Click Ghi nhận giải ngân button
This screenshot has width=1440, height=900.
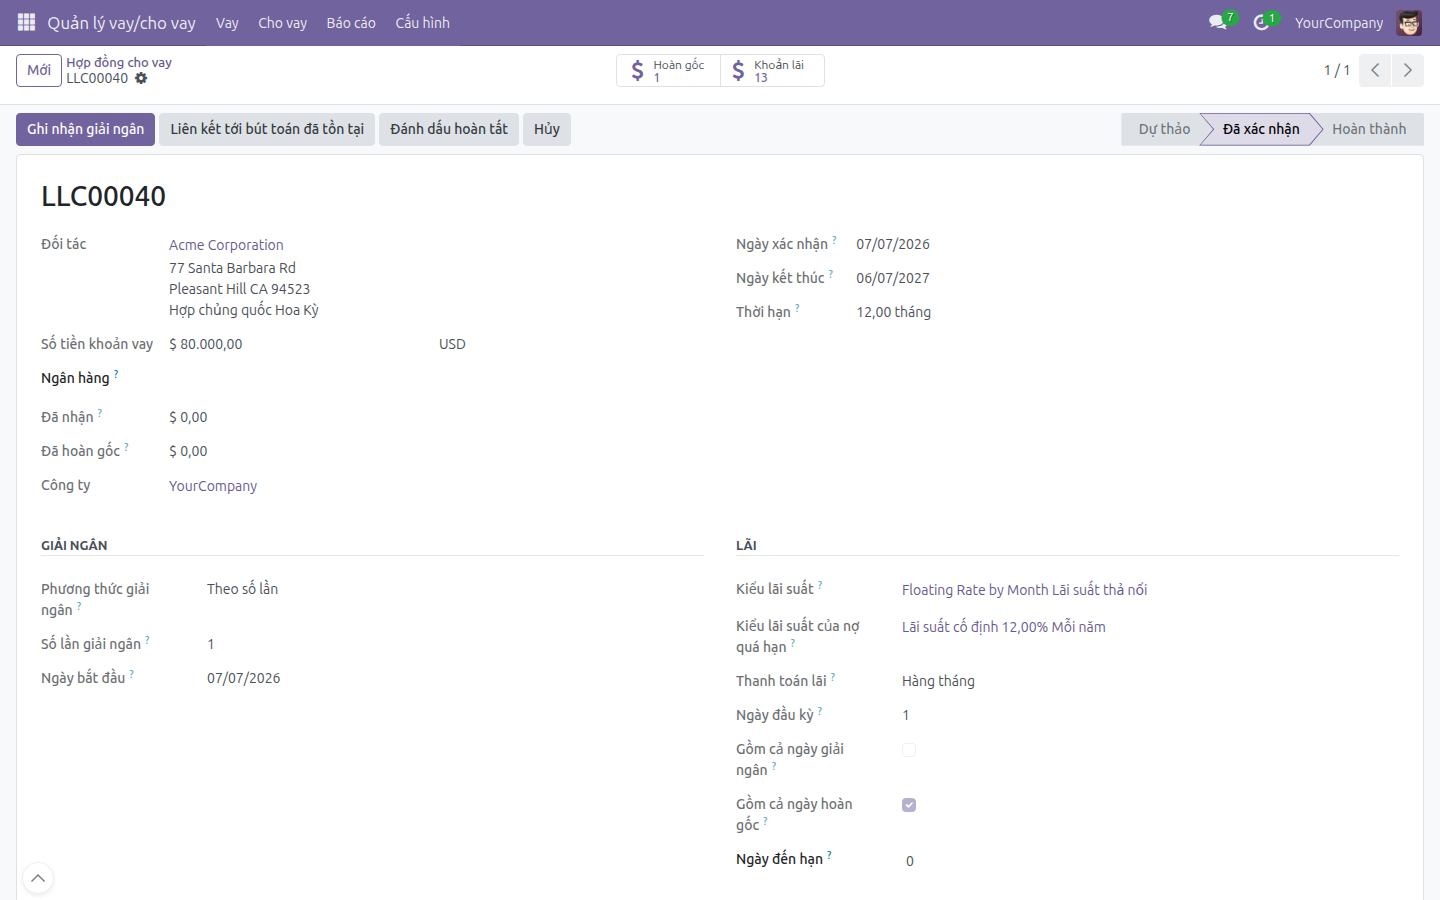(x=85, y=129)
